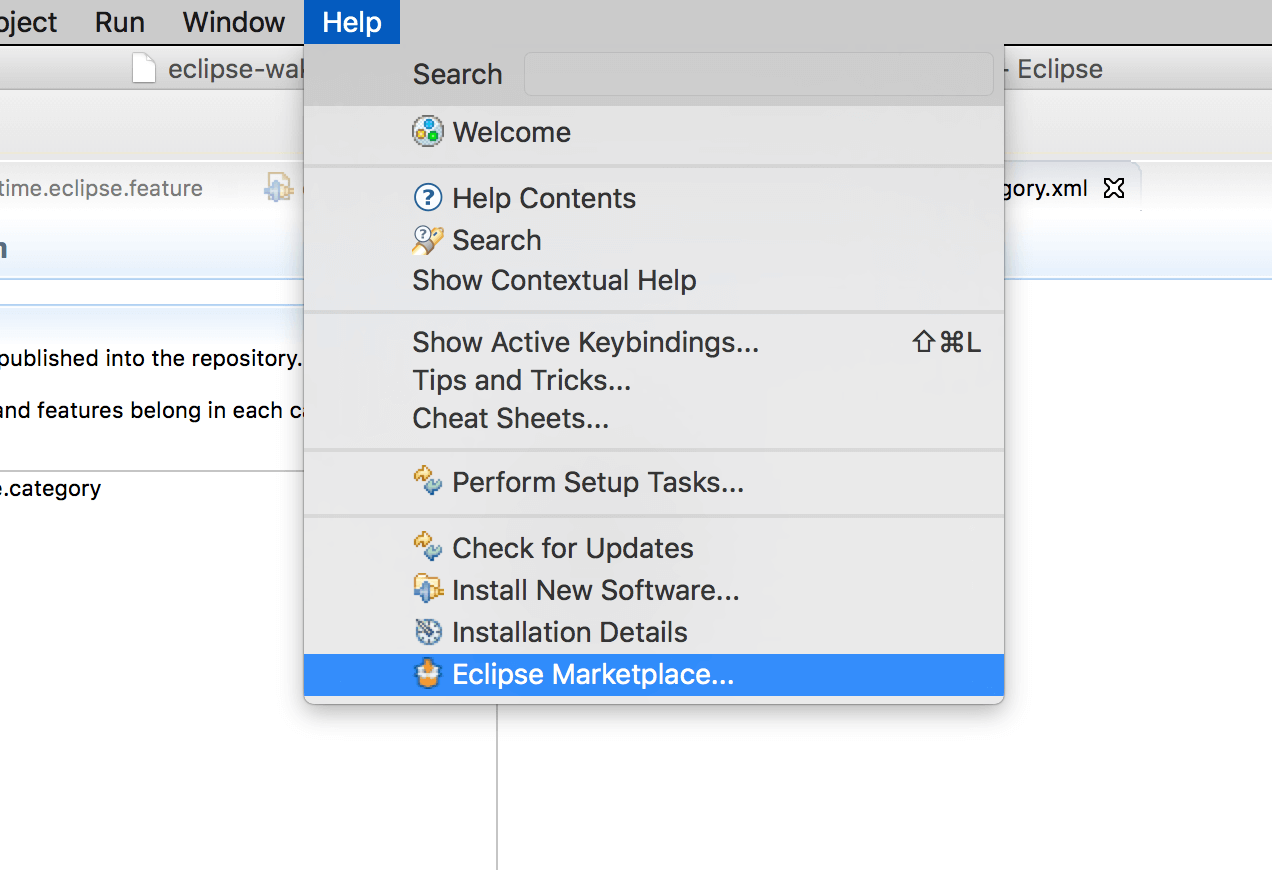Choose Installation Details menu item

click(654, 632)
